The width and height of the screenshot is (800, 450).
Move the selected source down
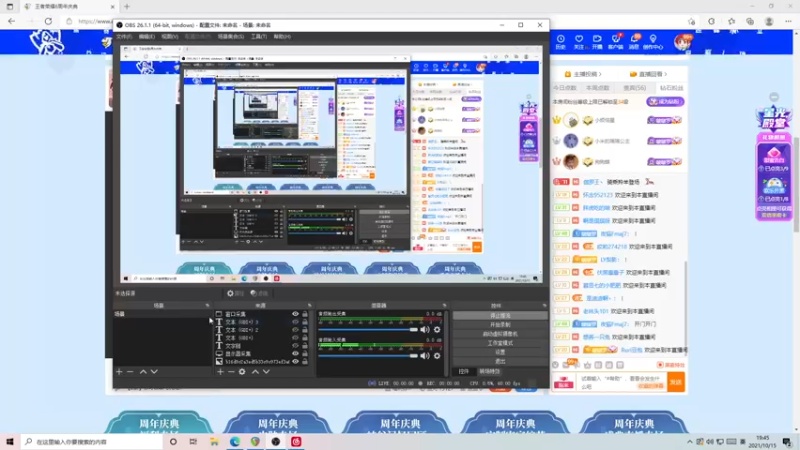pos(266,372)
